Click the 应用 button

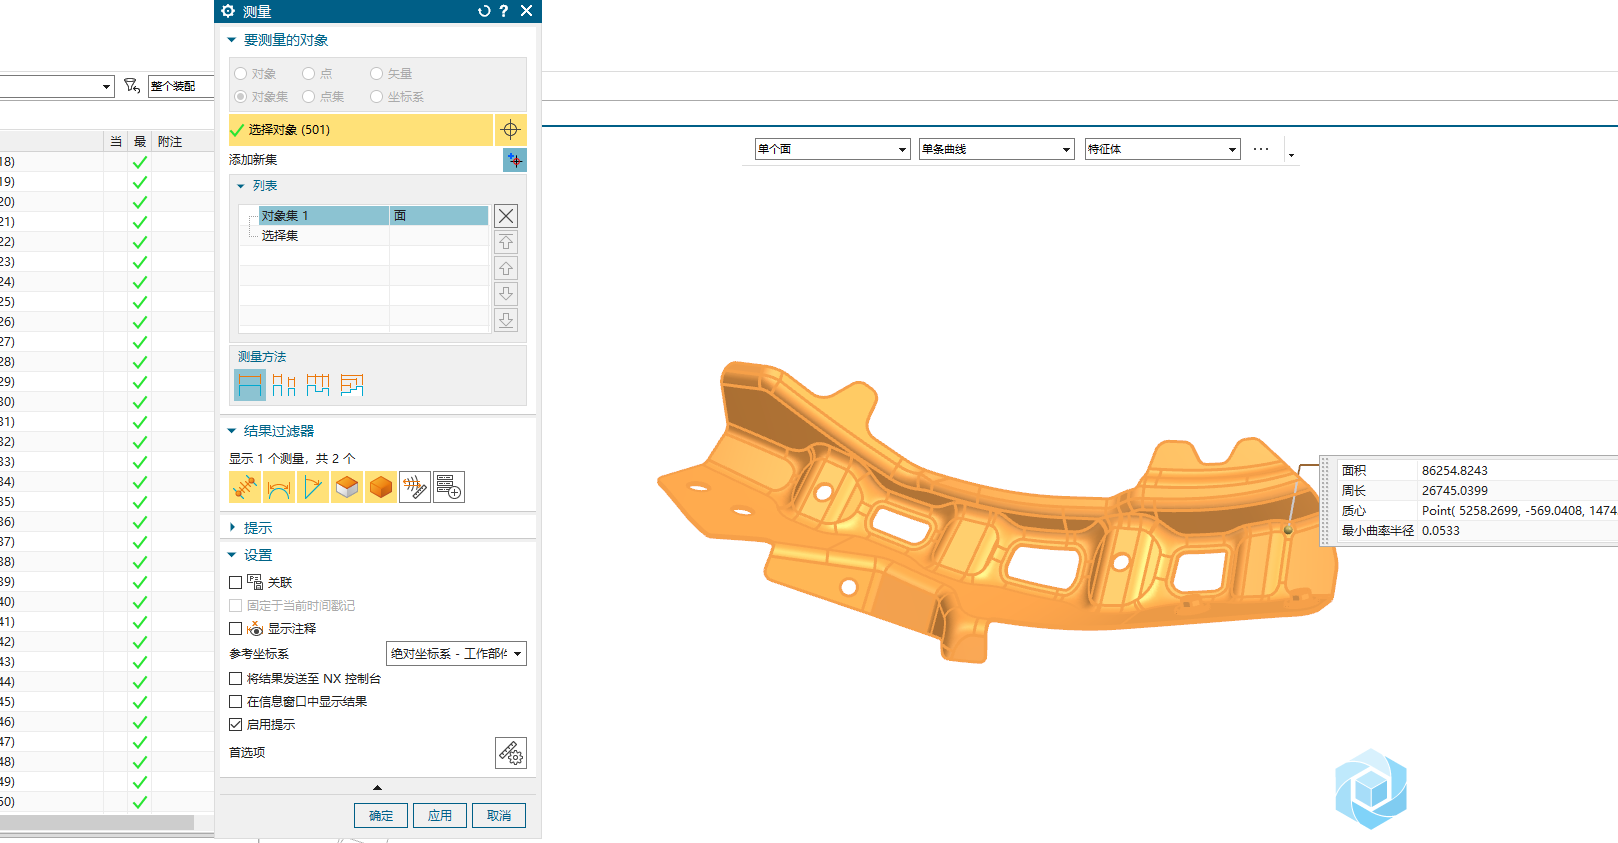tap(440, 815)
